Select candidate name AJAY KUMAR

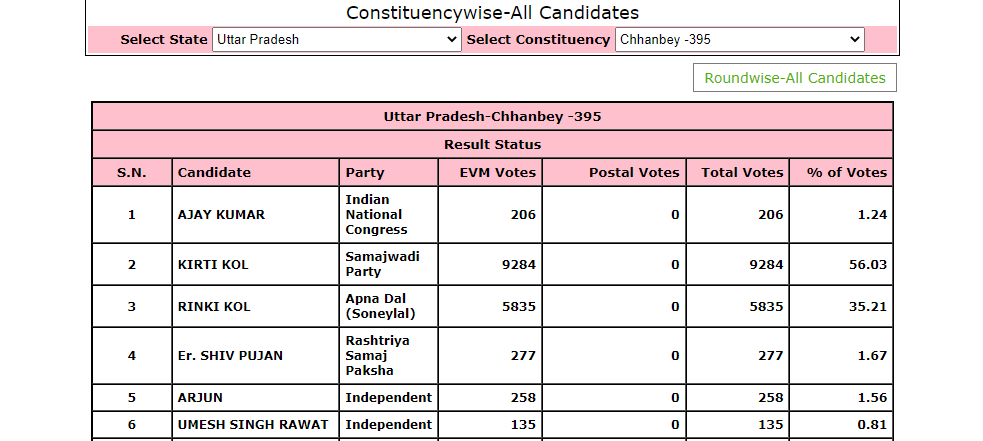click(221, 215)
